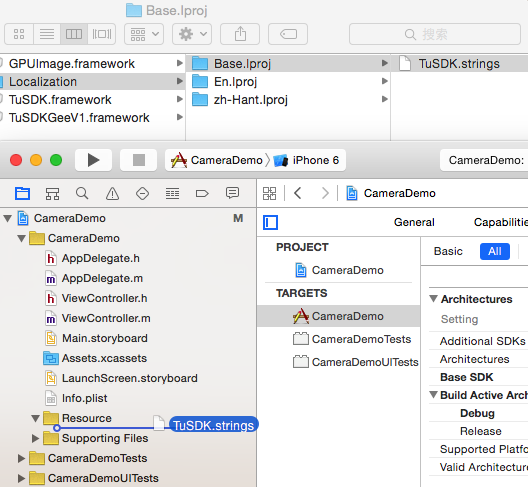Select GPUImage.framework in Finder

point(92,64)
